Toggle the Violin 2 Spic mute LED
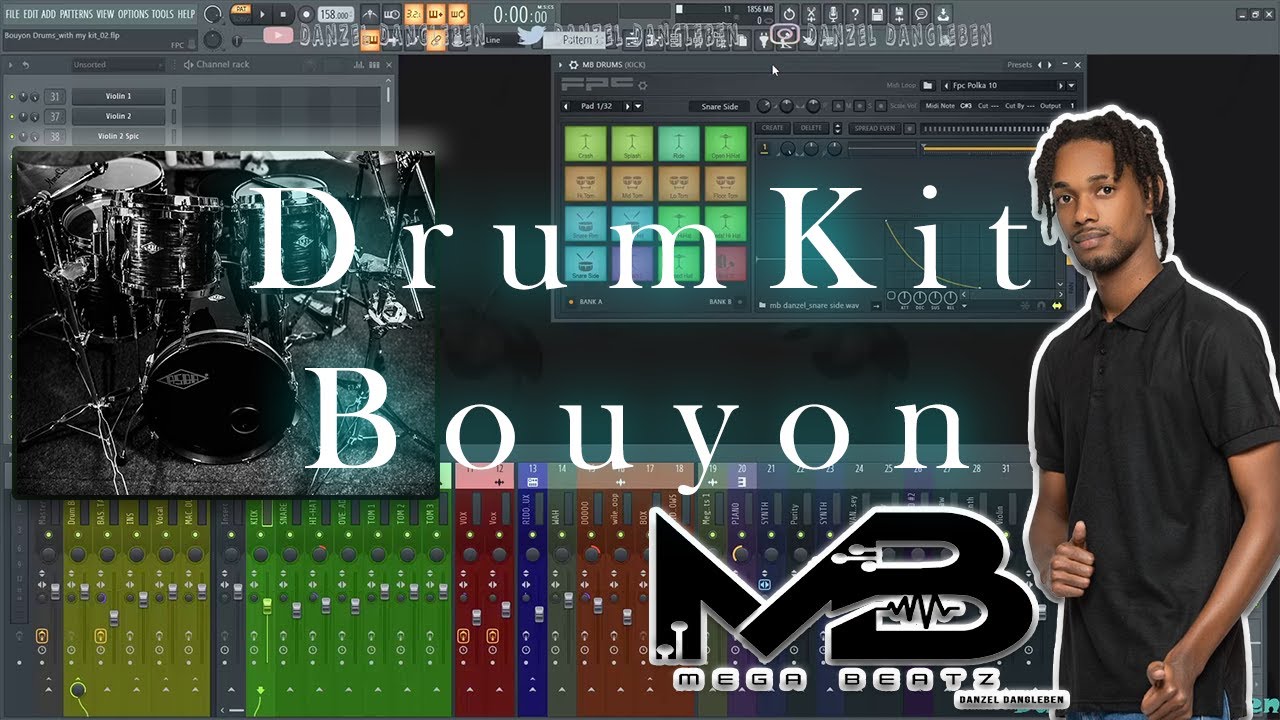1280x720 pixels. click(12, 136)
